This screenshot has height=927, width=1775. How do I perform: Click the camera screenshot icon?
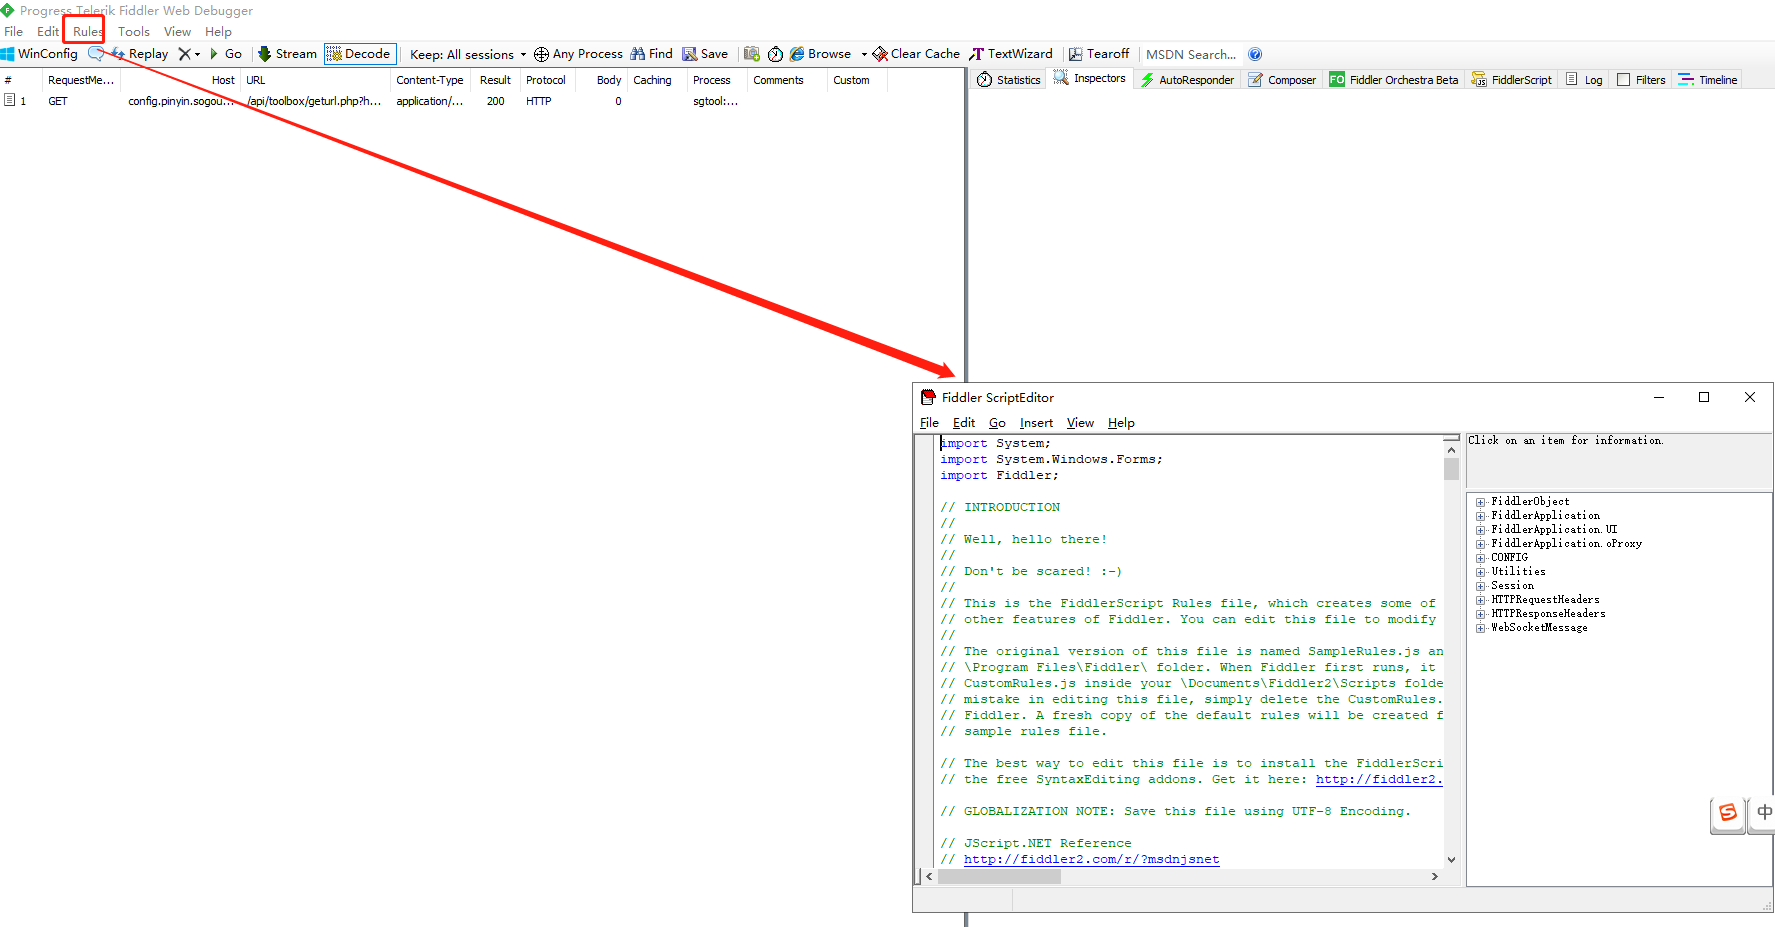tap(752, 54)
